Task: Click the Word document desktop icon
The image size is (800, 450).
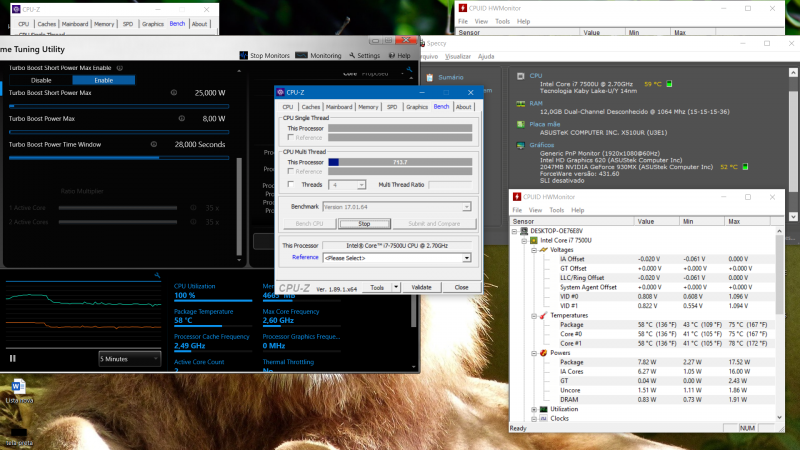Action: 18,386
